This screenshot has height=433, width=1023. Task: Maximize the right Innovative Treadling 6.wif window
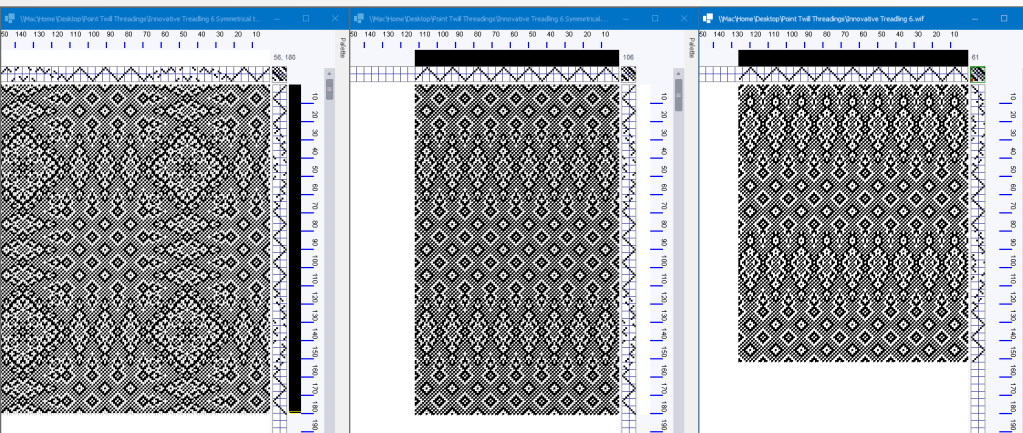pyautogui.click(x=1003, y=18)
